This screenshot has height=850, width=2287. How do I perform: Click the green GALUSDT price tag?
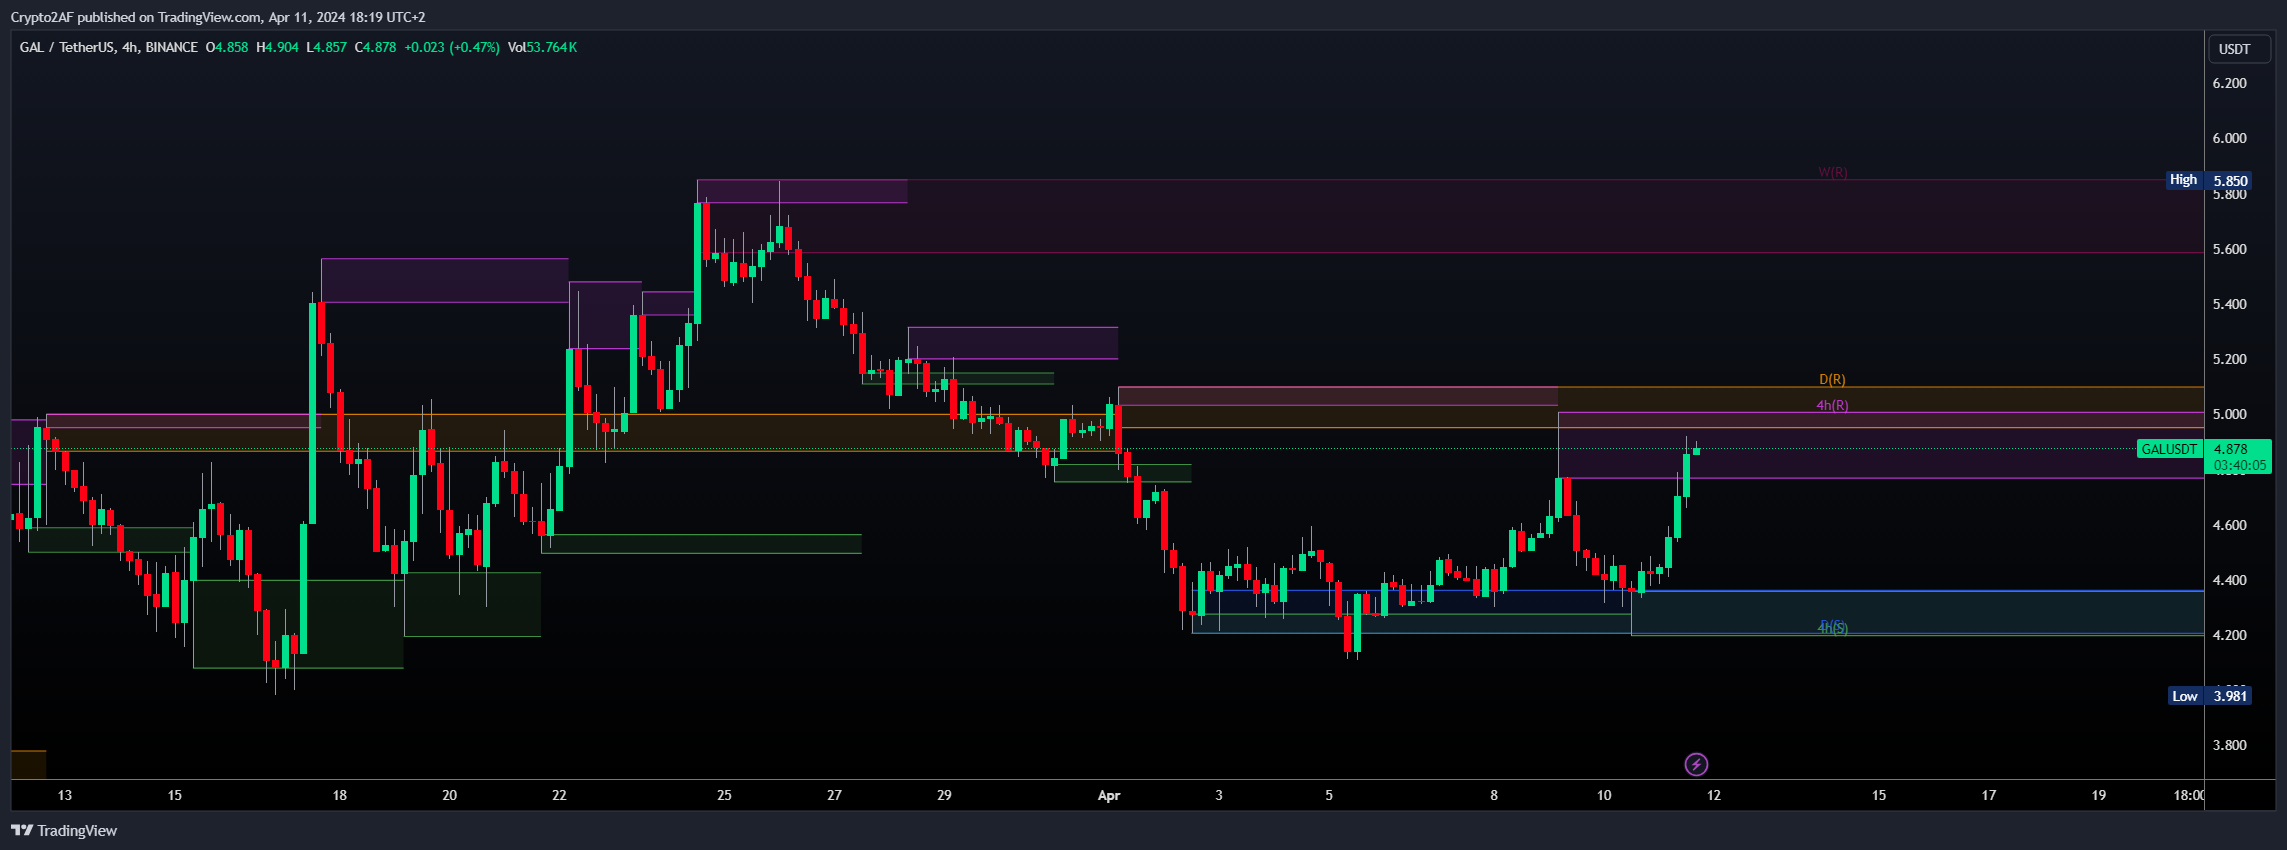click(x=2169, y=449)
